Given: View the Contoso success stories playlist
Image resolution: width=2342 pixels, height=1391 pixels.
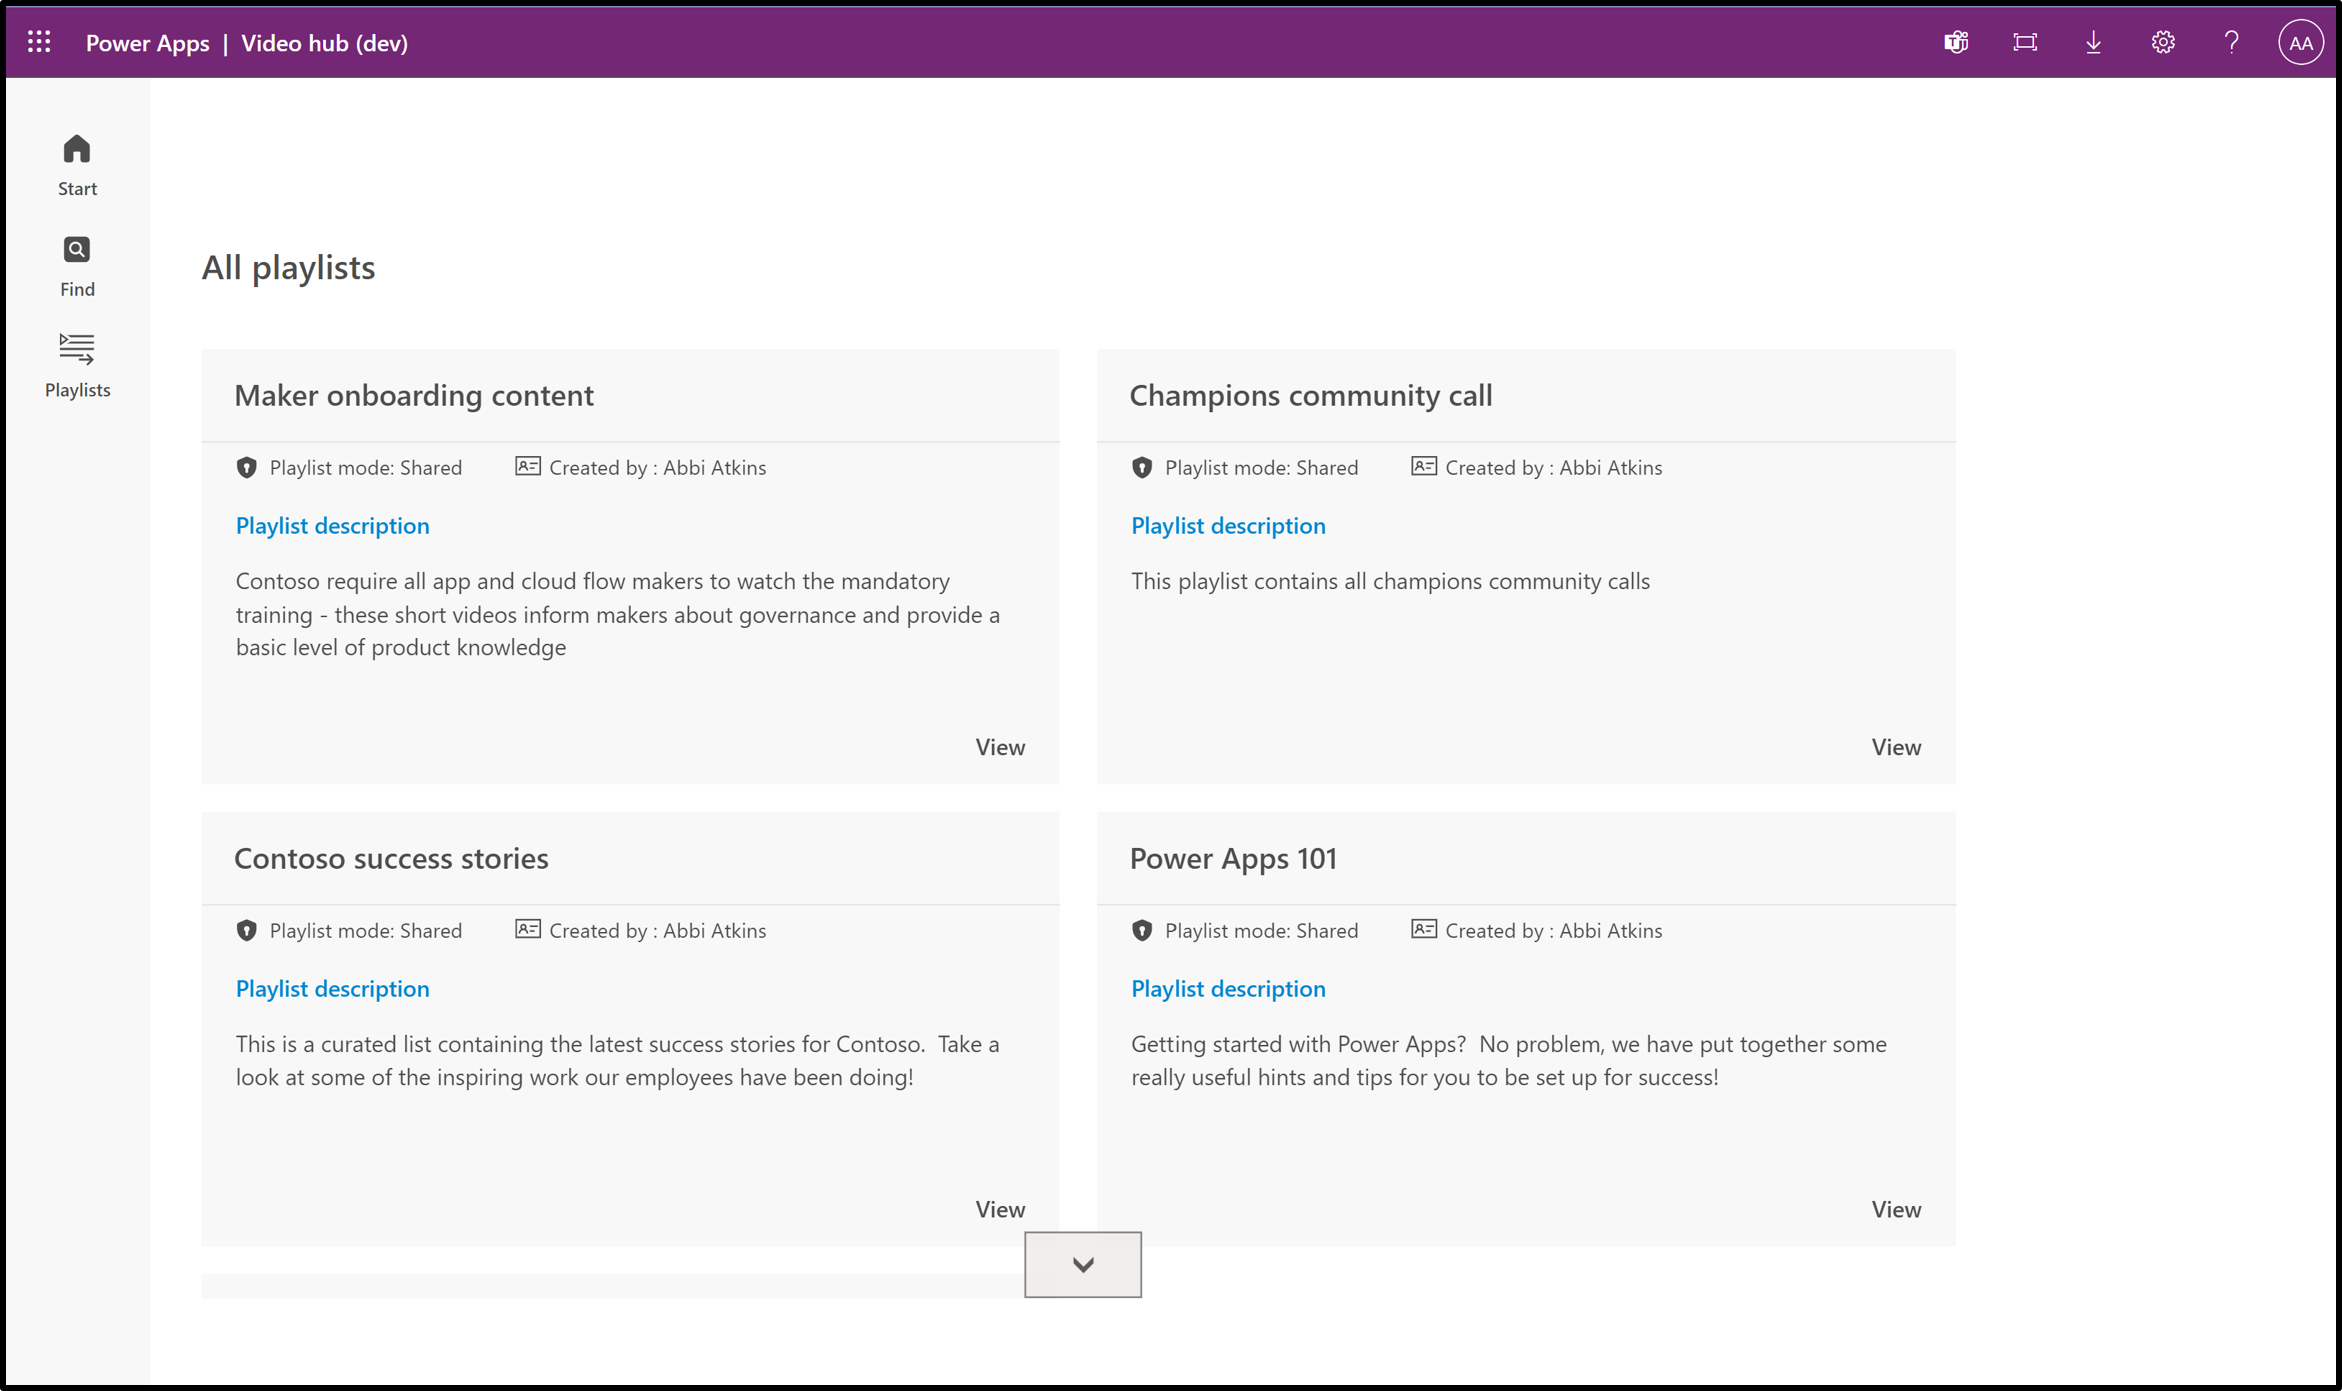Looking at the screenshot, I should tap(1000, 1207).
